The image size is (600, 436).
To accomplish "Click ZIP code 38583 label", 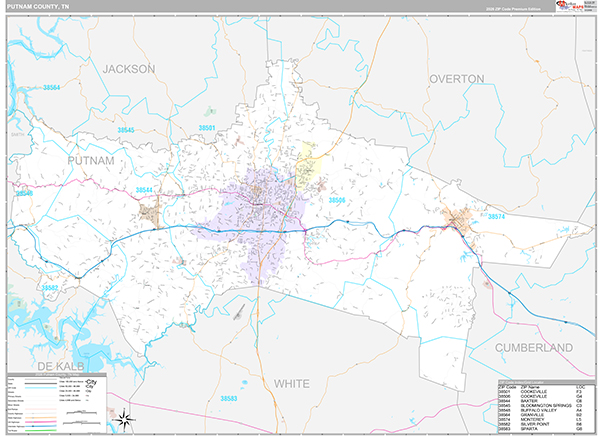I will (228, 399).
